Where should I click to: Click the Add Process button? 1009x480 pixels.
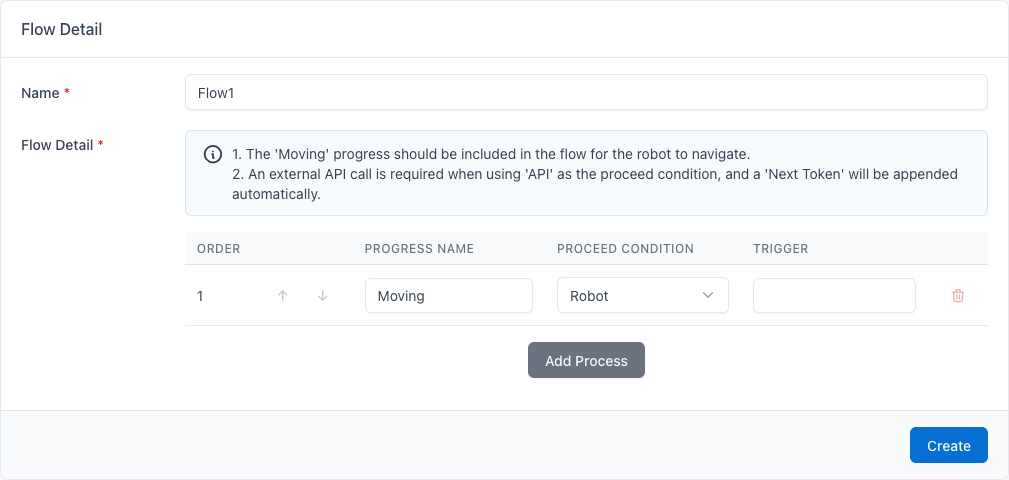coord(586,361)
